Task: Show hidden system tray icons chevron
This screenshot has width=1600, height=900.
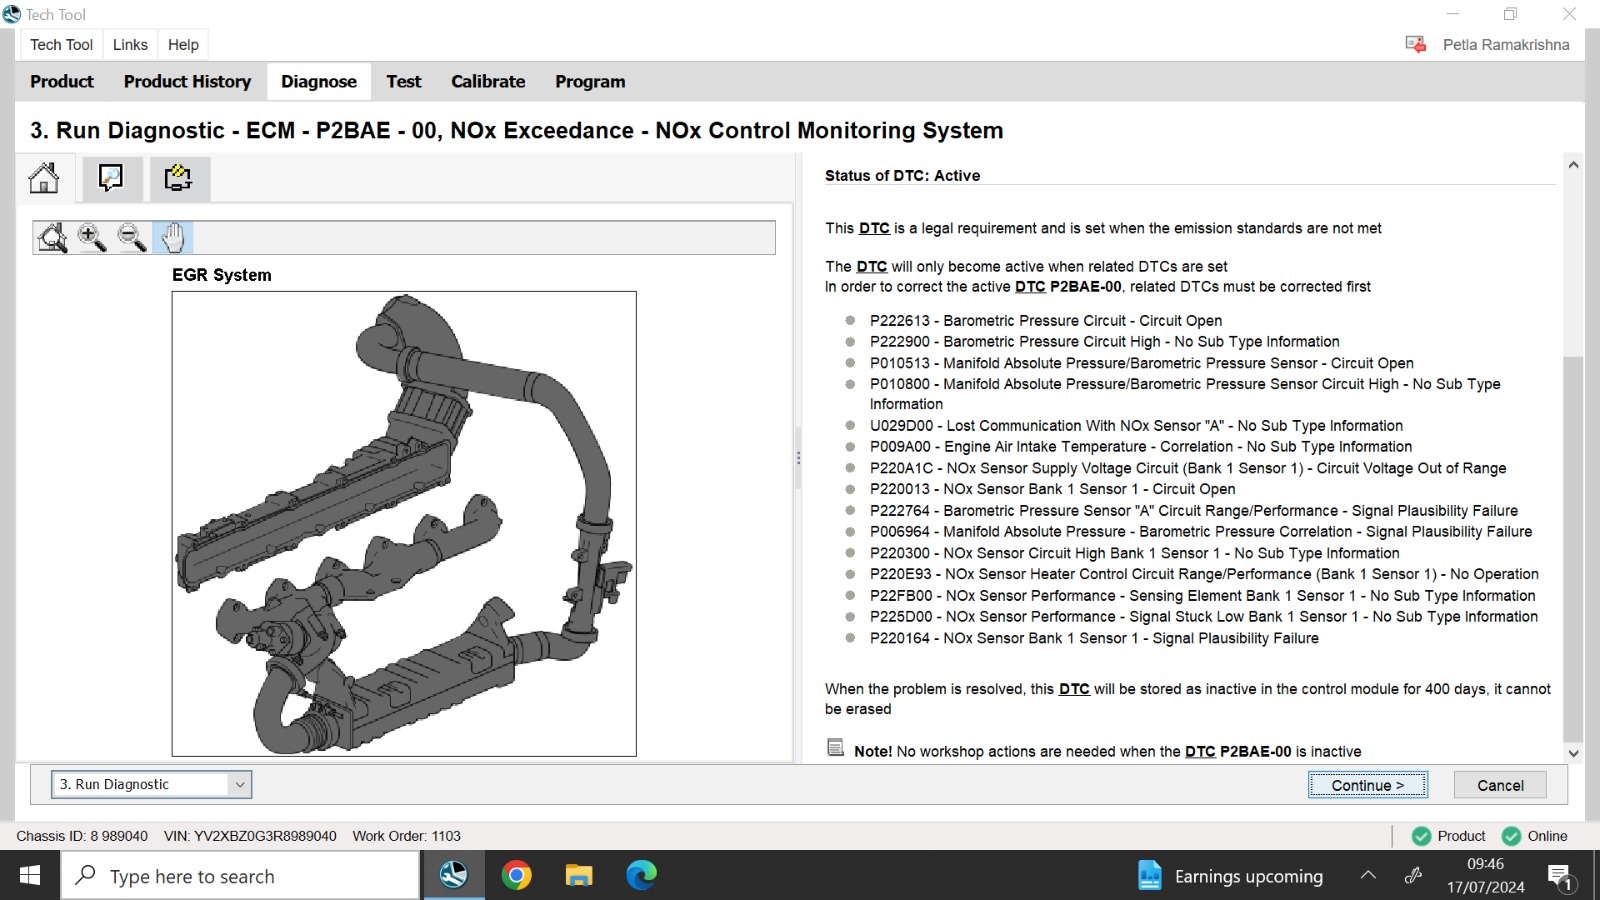Action: tap(1368, 876)
